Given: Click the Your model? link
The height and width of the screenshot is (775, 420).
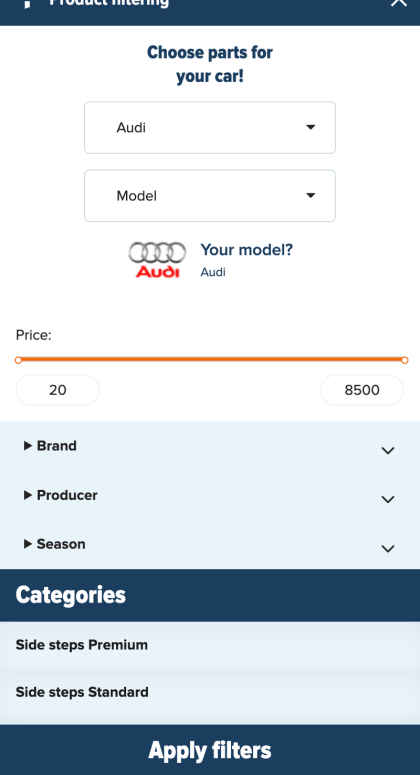Looking at the screenshot, I should click(x=247, y=250).
